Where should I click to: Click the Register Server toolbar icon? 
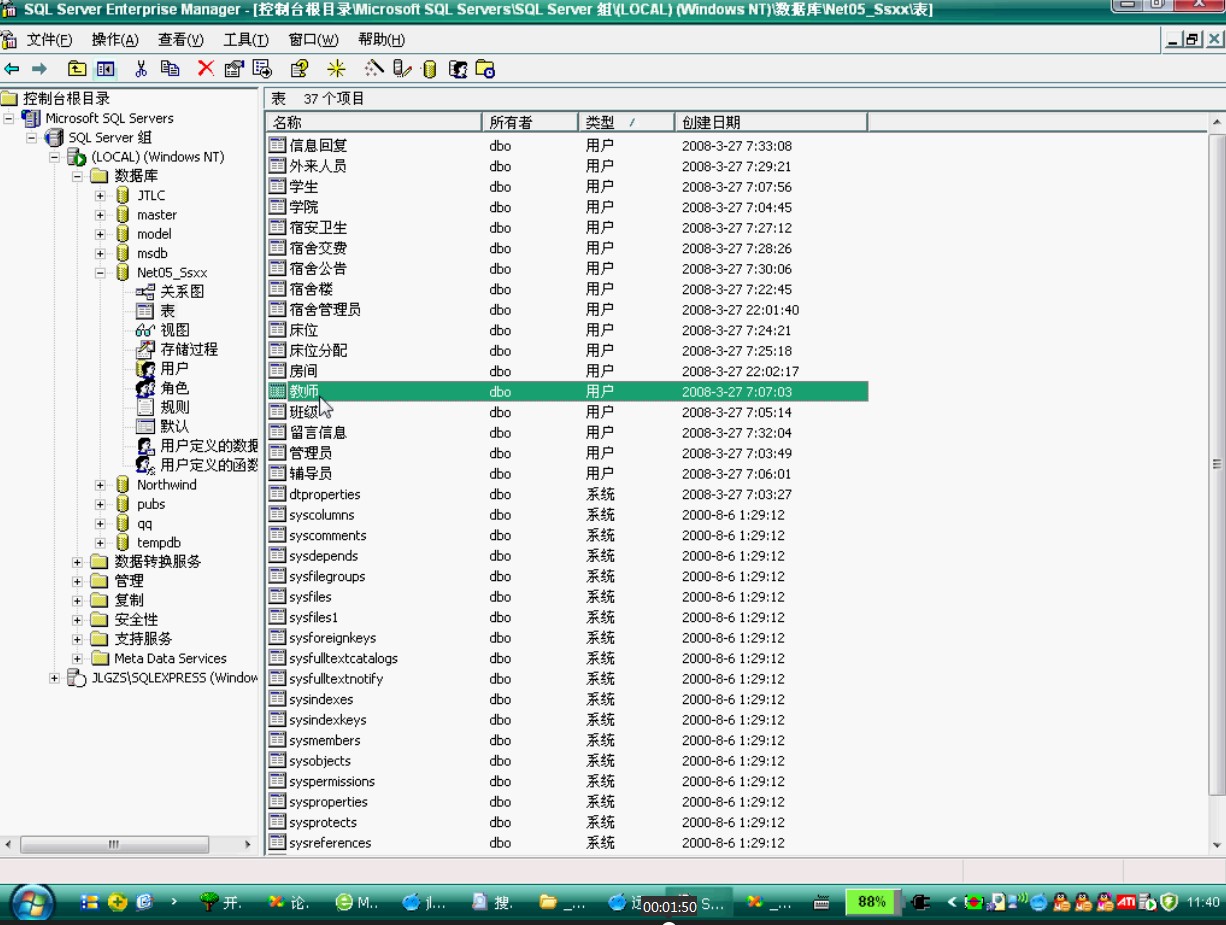[x=402, y=69]
